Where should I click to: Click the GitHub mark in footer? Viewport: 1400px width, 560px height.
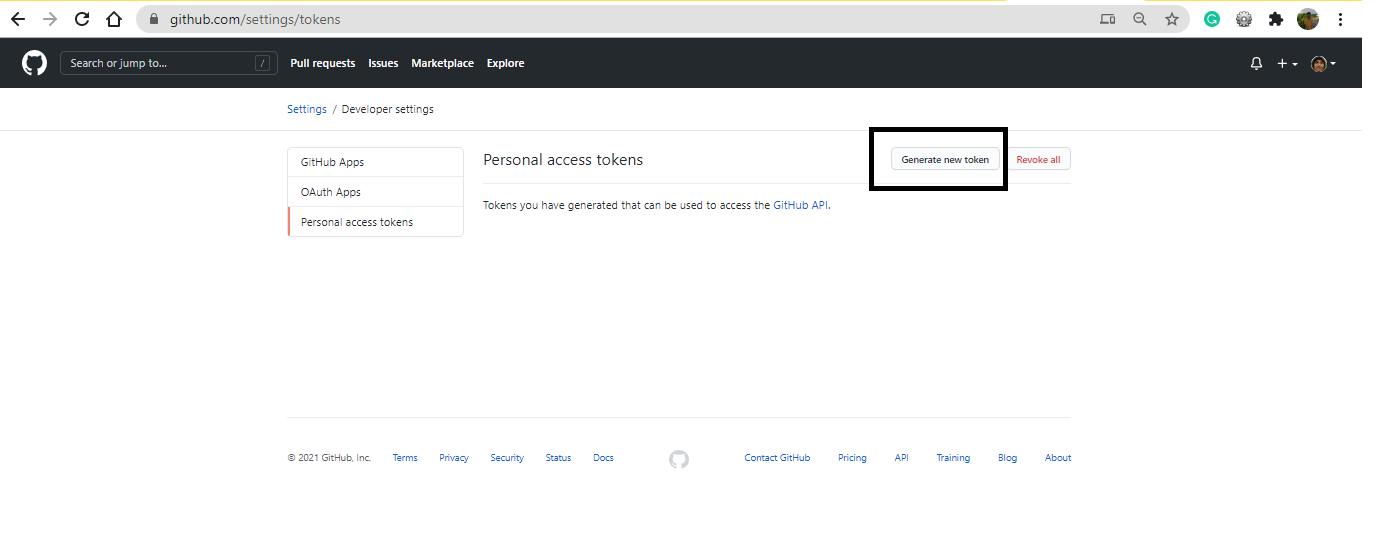point(679,459)
